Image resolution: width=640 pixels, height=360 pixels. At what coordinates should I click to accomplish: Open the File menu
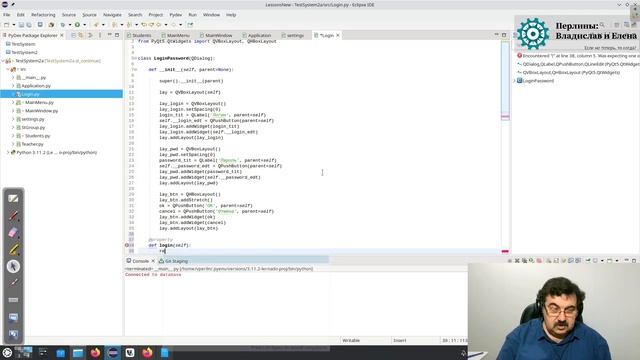pyautogui.click(x=7, y=15)
